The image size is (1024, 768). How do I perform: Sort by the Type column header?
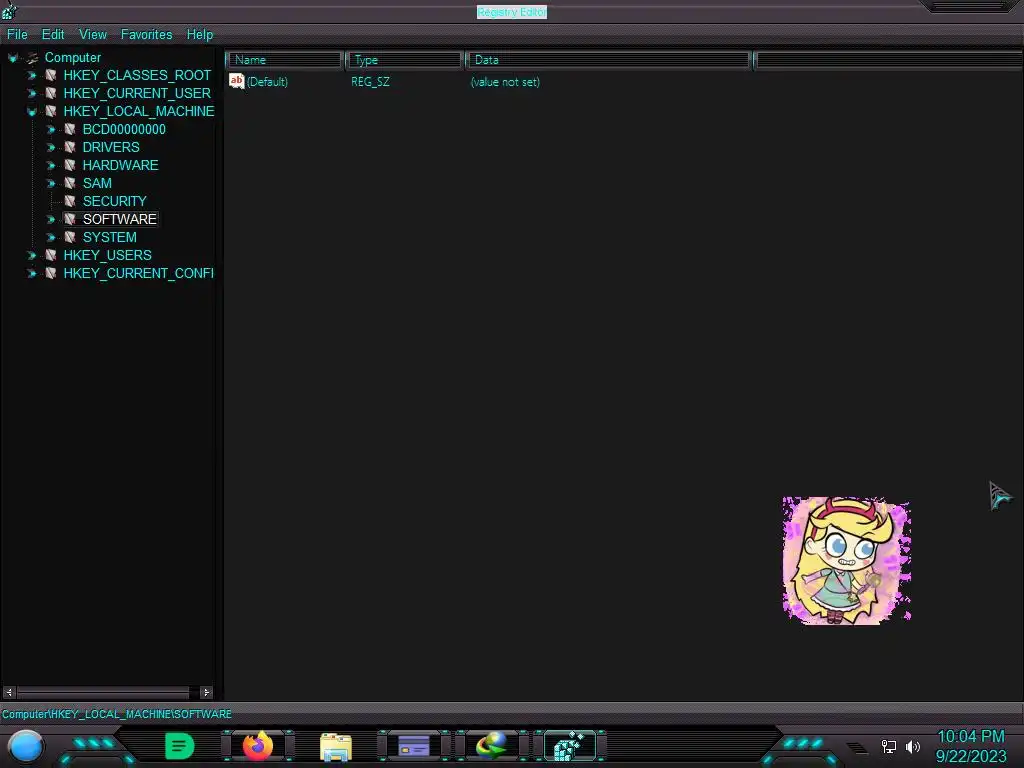click(x=404, y=60)
